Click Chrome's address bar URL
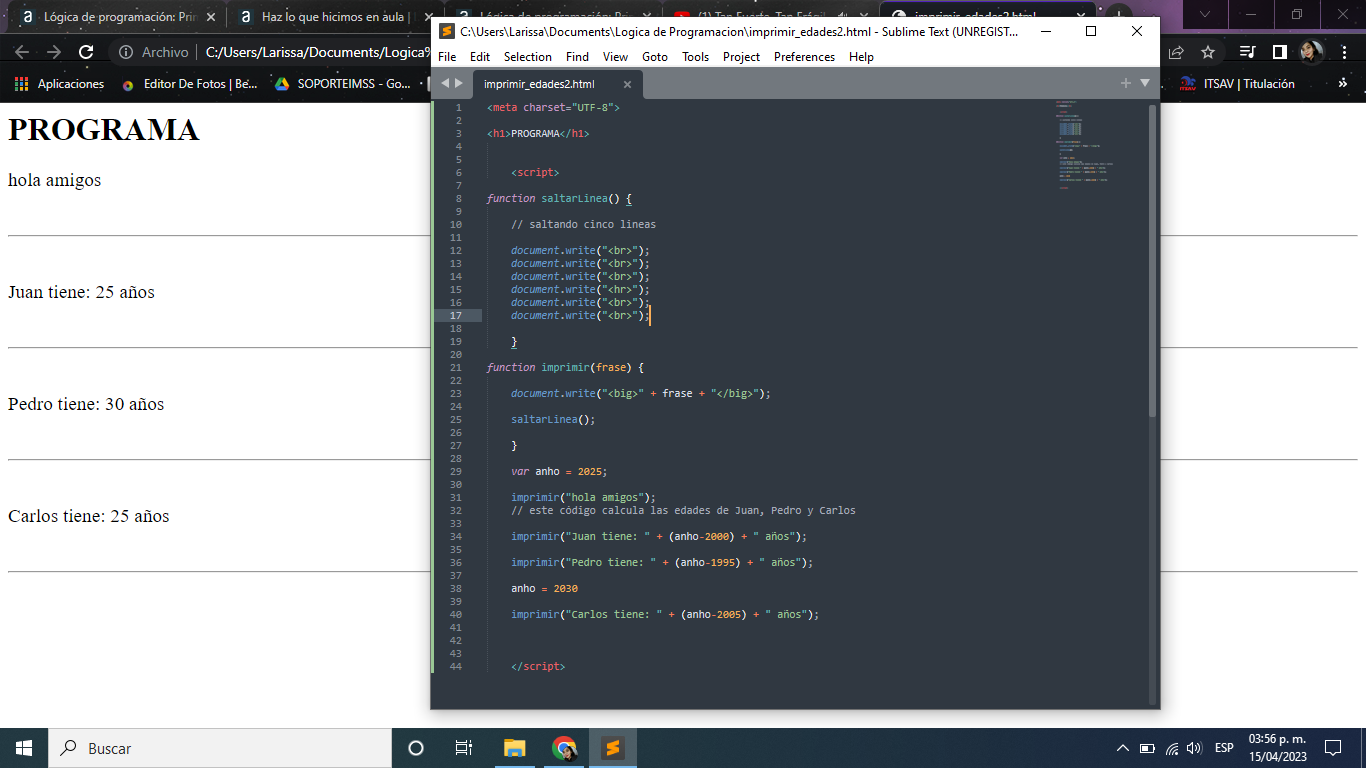The width and height of the screenshot is (1366, 768). point(317,52)
